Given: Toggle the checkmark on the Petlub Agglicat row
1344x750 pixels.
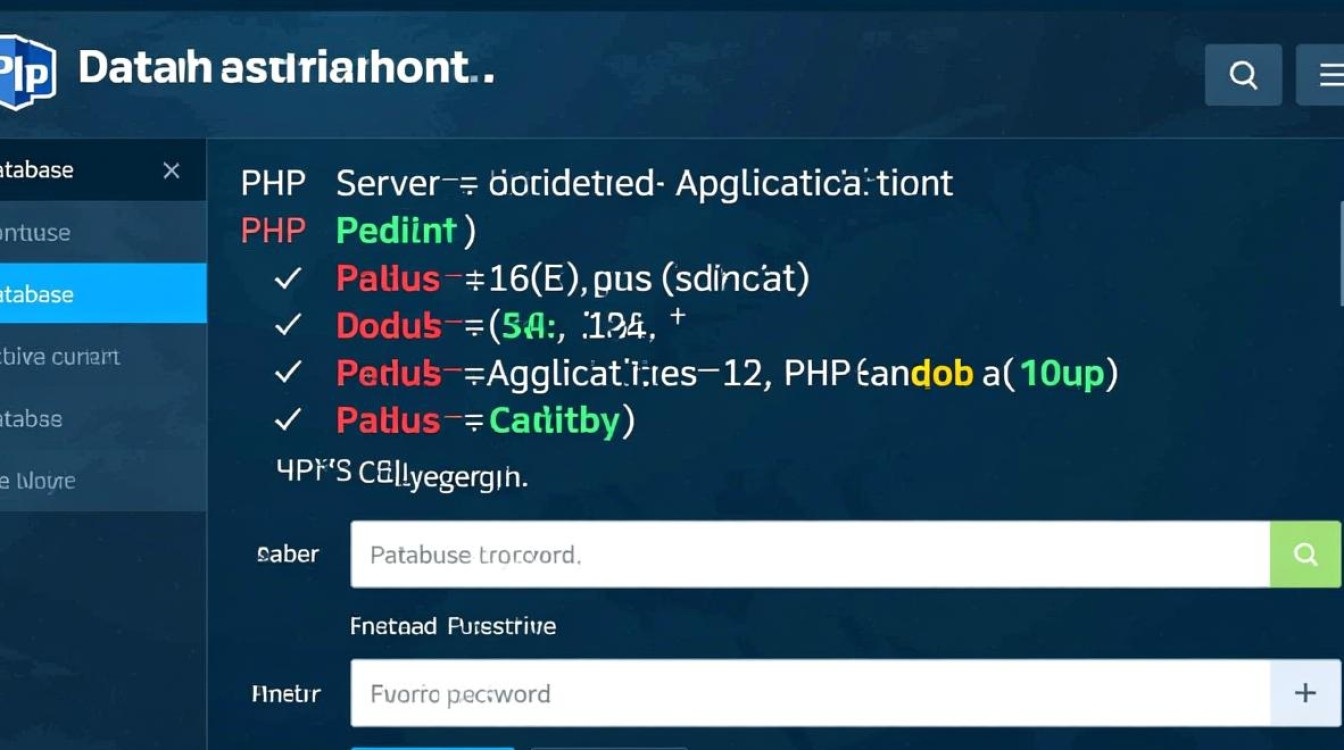Looking at the screenshot, I should [287, 373].
